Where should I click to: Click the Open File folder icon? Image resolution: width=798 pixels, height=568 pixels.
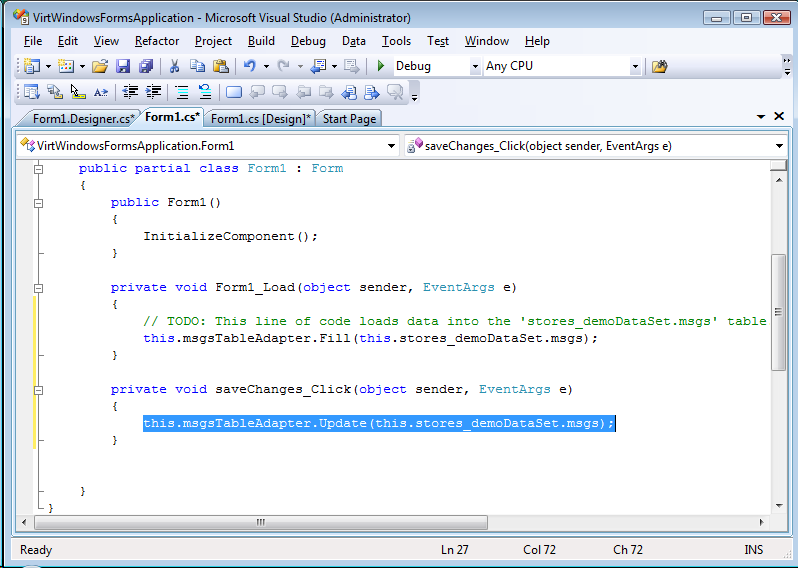(99, 66)
